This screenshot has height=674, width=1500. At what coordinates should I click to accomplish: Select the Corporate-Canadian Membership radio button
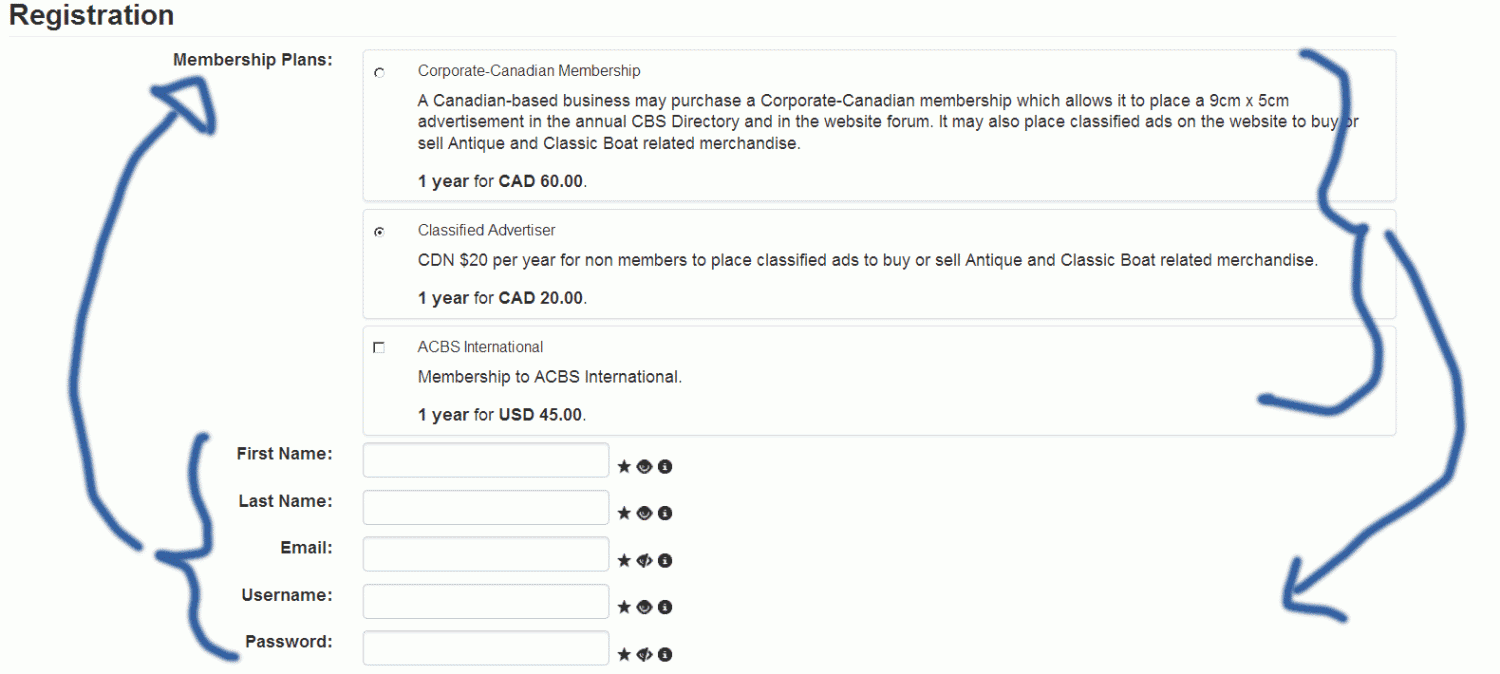coord(379,73)
